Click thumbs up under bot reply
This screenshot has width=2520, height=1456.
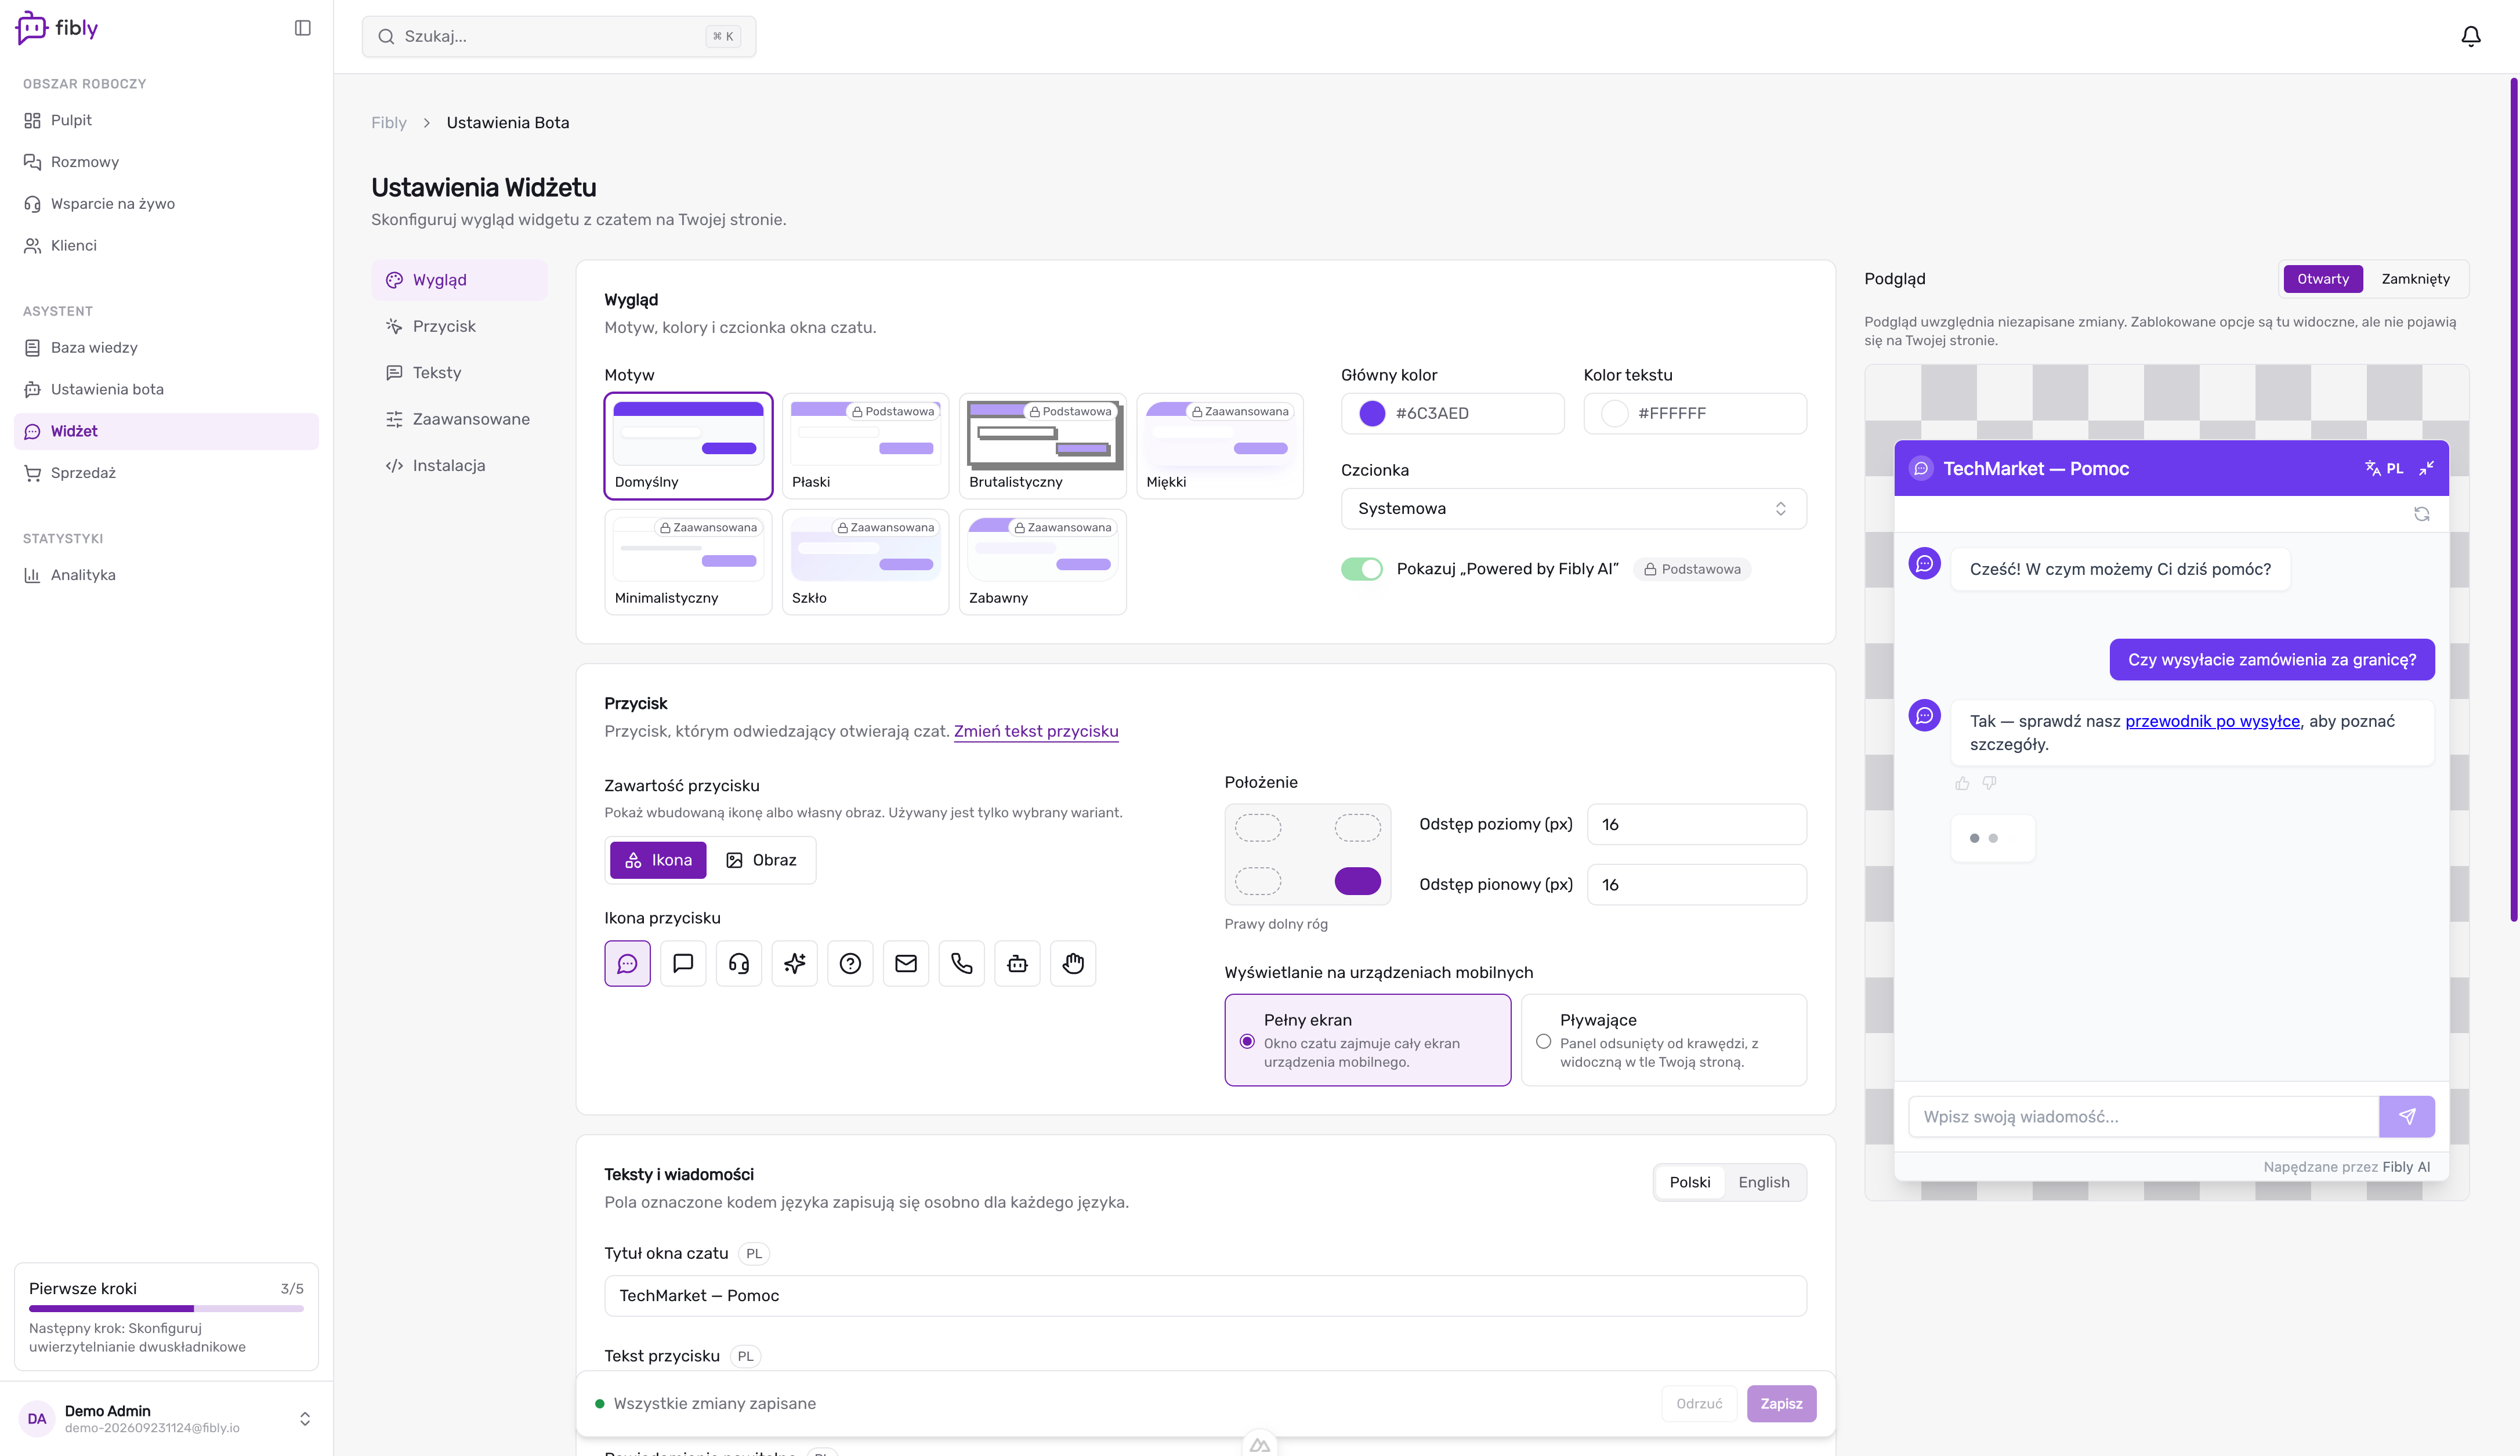1962,783
